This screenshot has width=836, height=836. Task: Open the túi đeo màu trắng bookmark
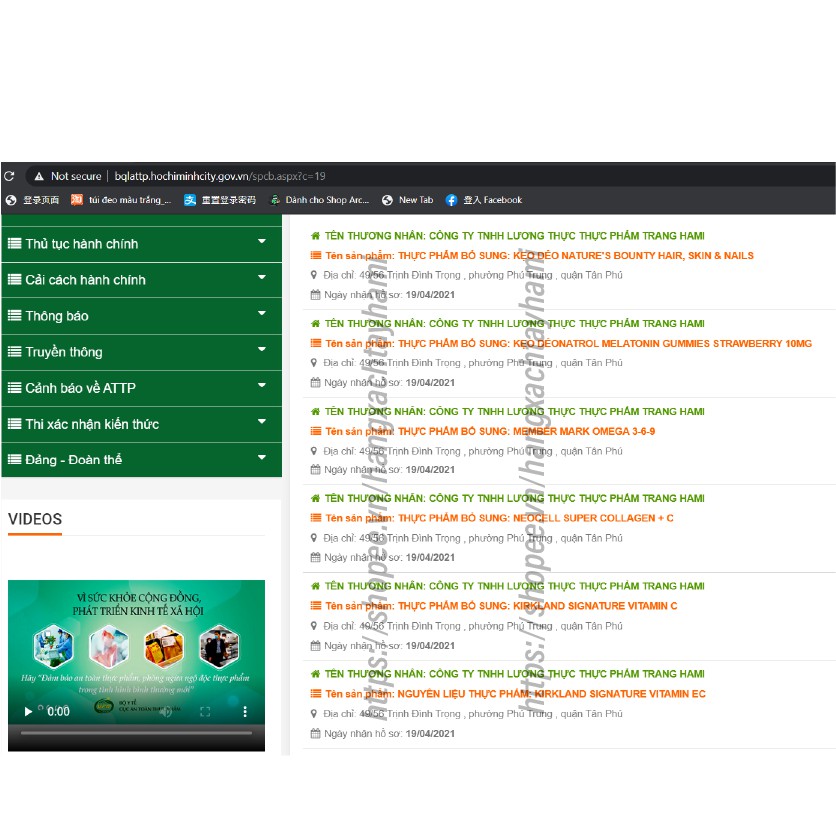(x=121, y=200)
